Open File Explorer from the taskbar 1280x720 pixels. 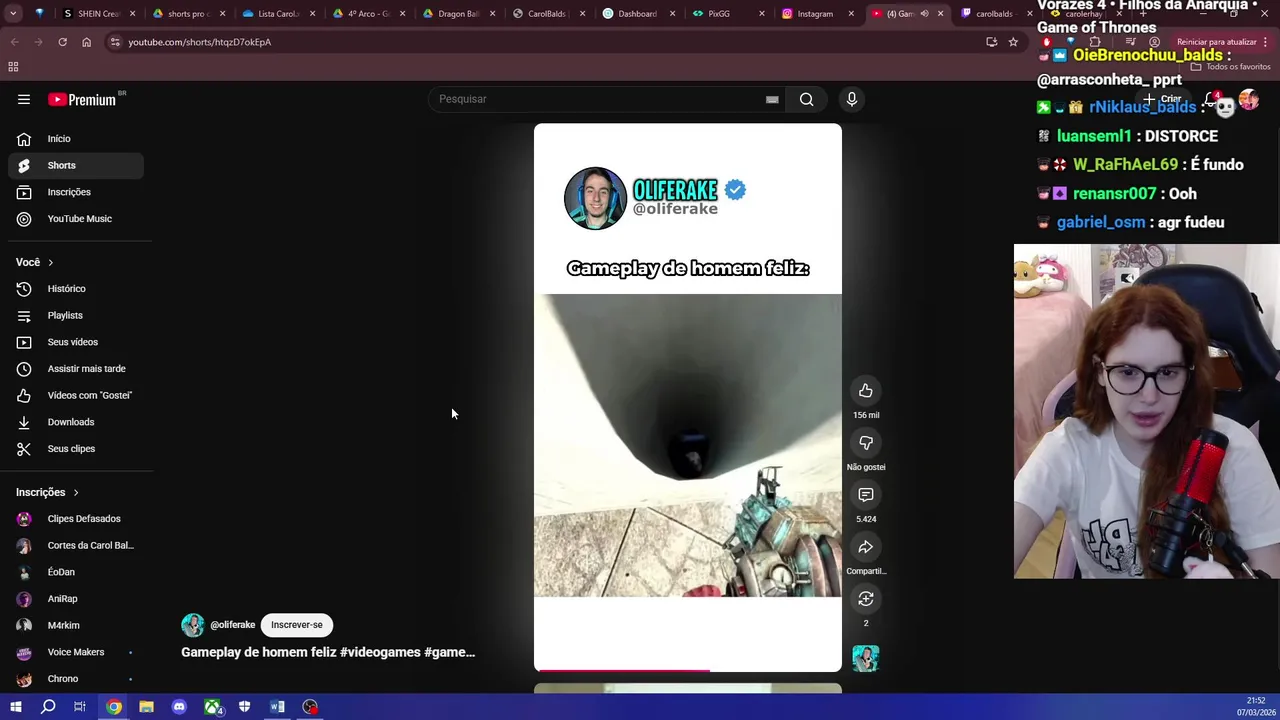(146, 707)
